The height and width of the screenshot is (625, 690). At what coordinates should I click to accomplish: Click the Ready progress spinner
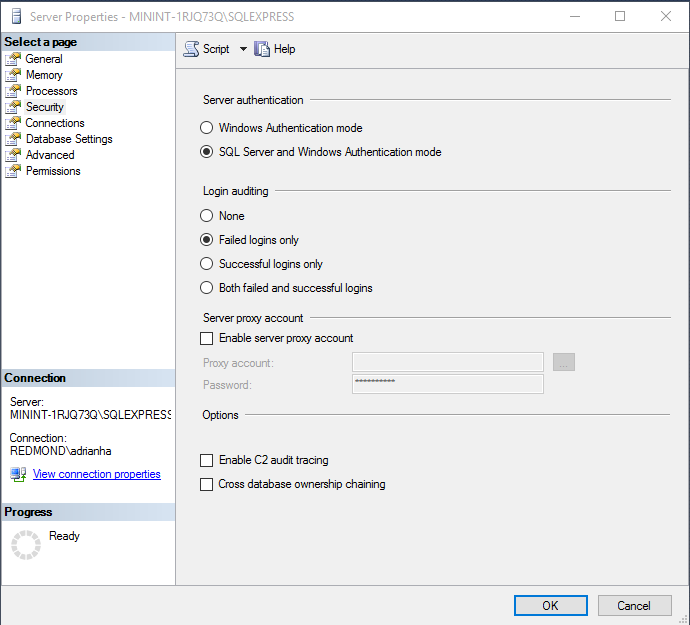pyautogui.click(x=26, y=545)
